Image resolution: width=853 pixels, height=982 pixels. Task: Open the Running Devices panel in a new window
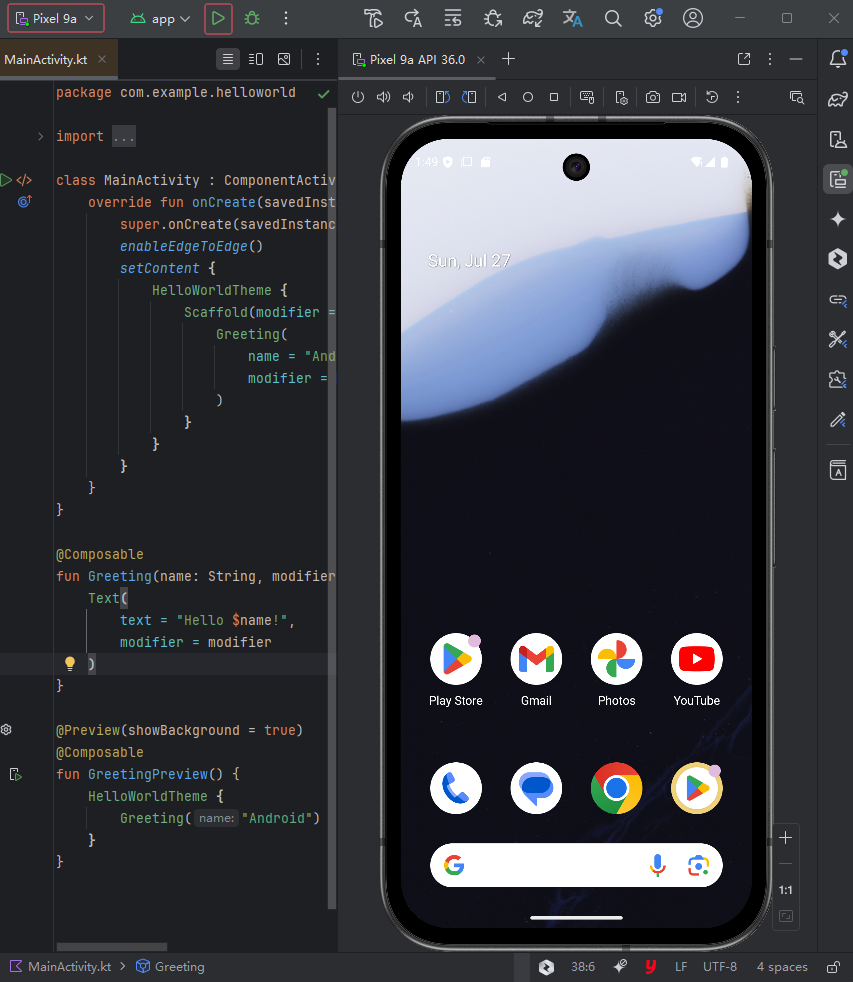click(744, 59)
